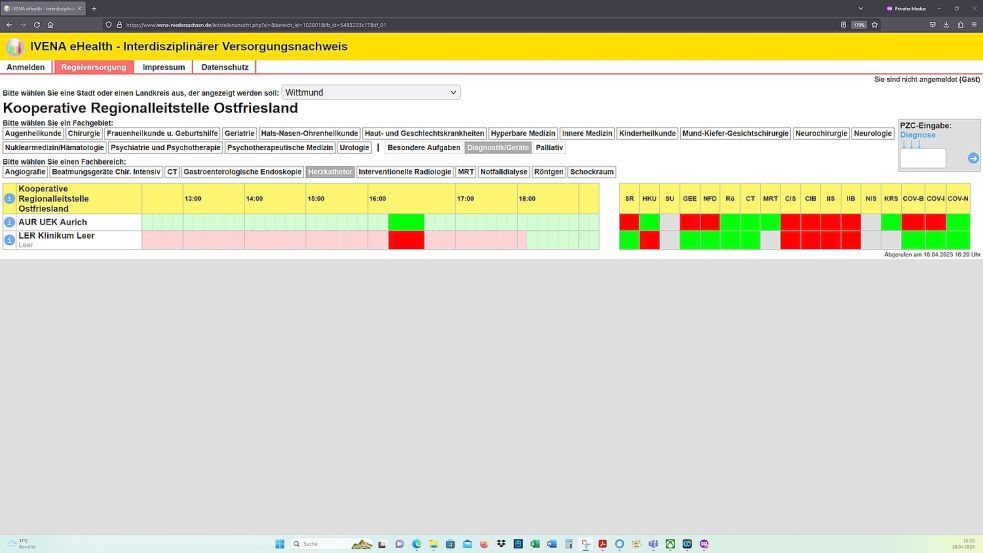
Task: Select Fachbereich MRT
Action: [x=466, y=172]
